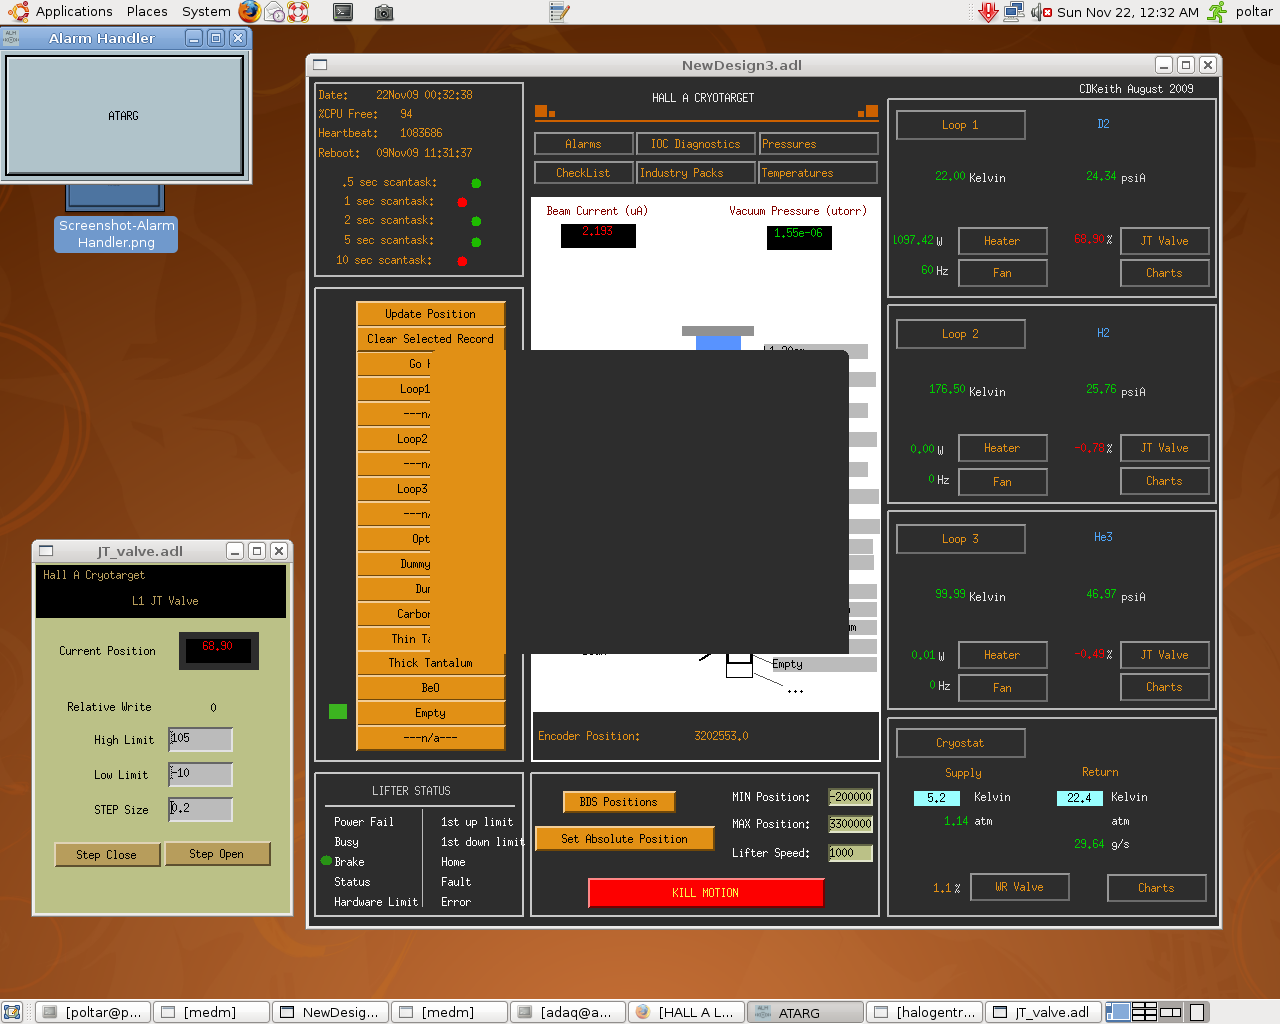Switch to the second workspace in switcher
Screen dimensions: 1280x1024
point(1144,1012)
